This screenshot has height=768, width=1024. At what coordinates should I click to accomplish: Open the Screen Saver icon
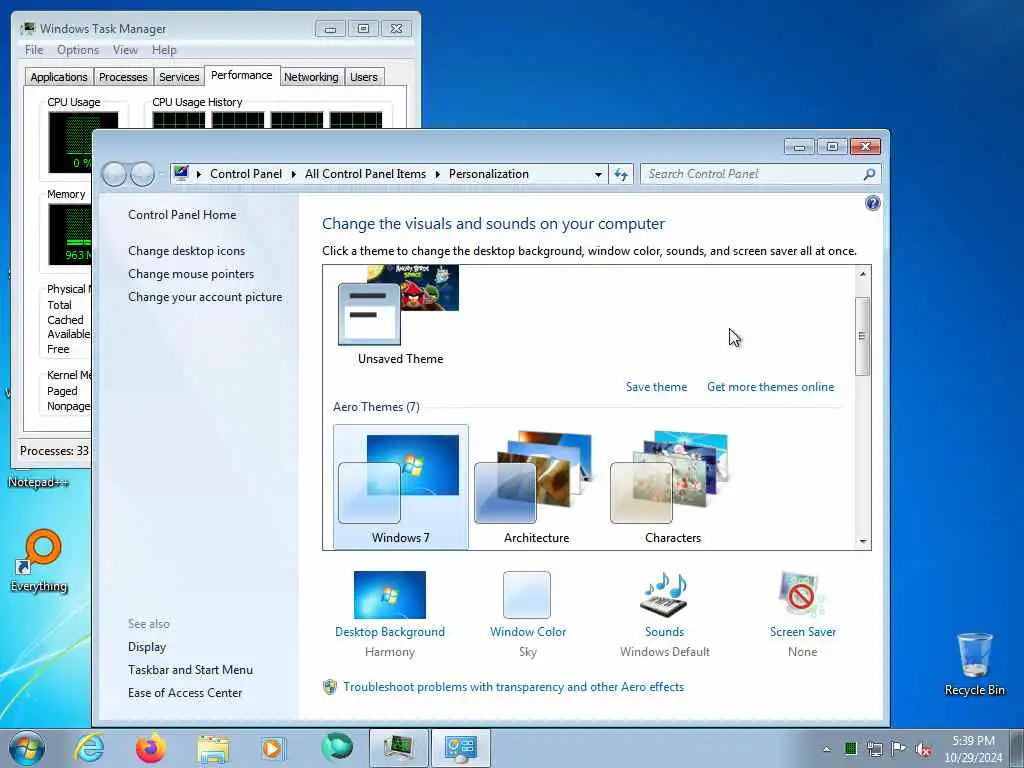(801, 594)
